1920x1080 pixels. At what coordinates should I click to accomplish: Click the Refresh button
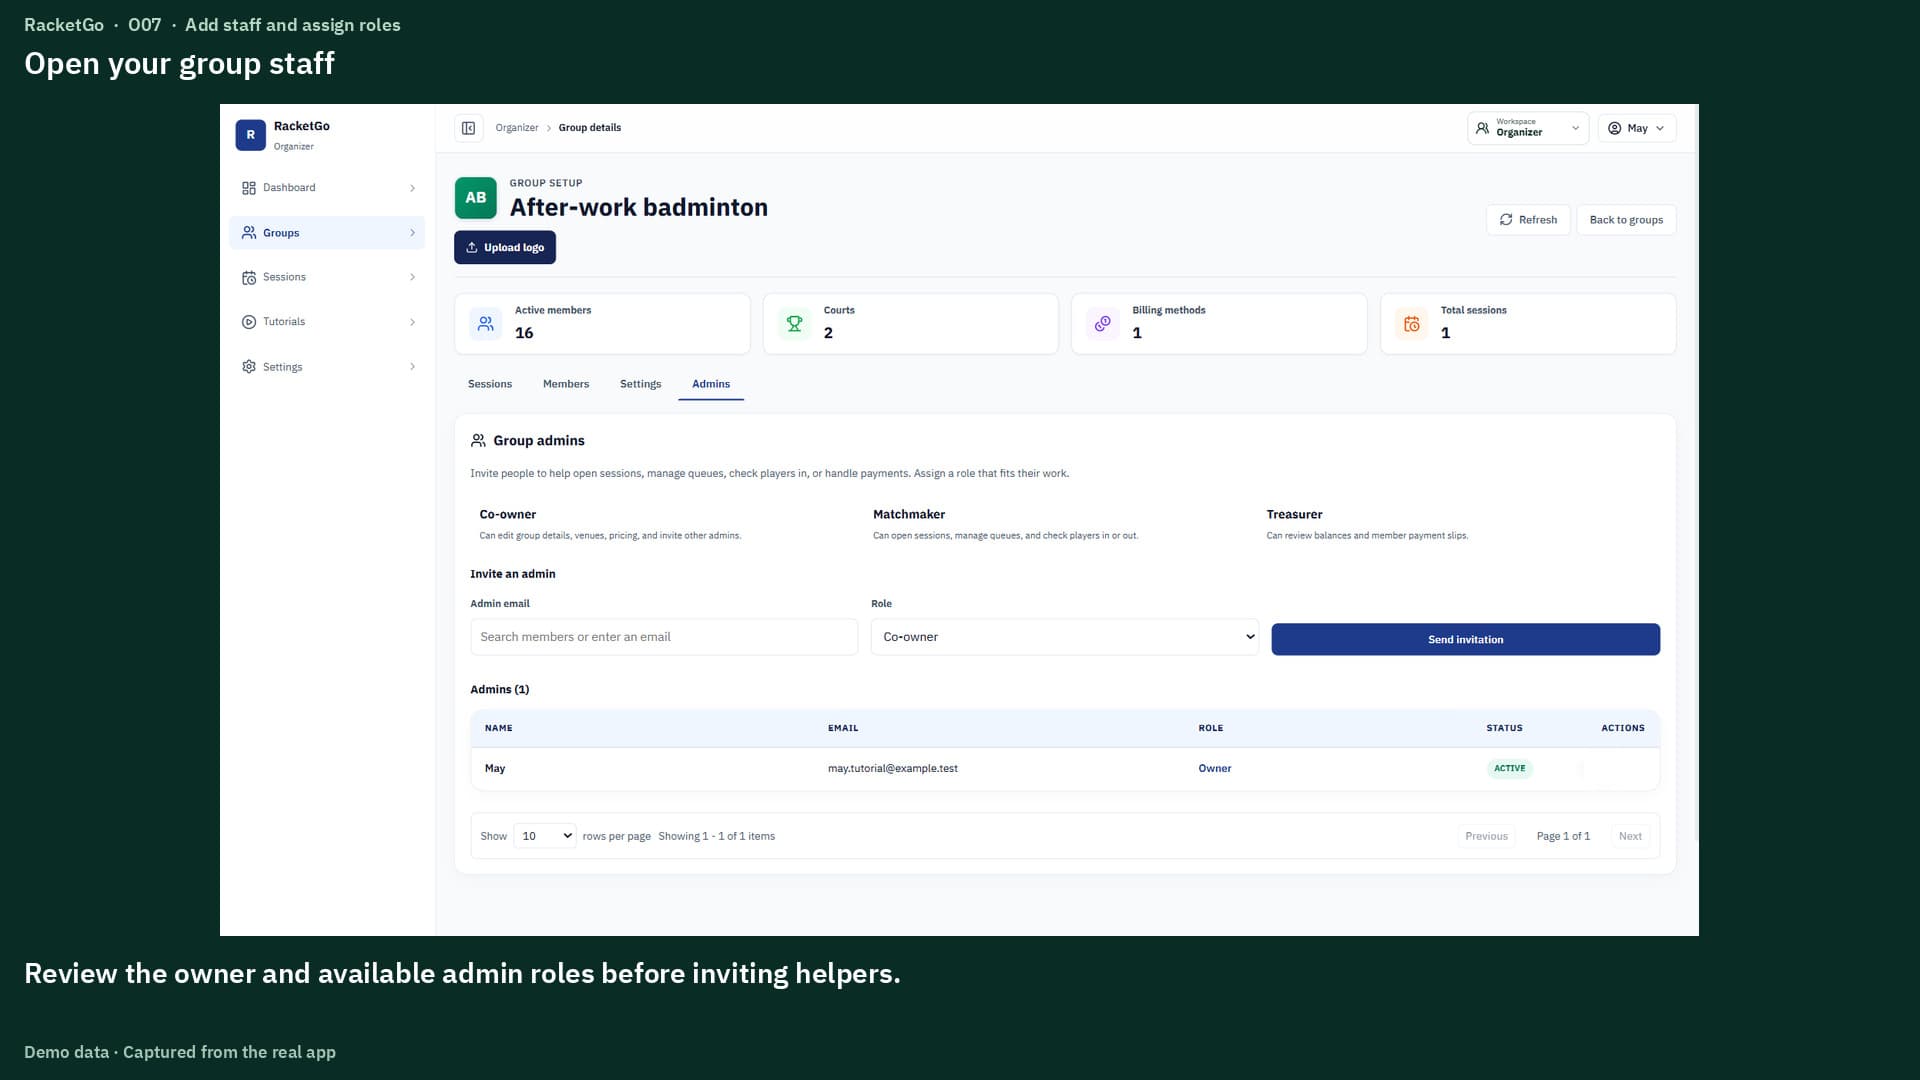coord(1528,220)
